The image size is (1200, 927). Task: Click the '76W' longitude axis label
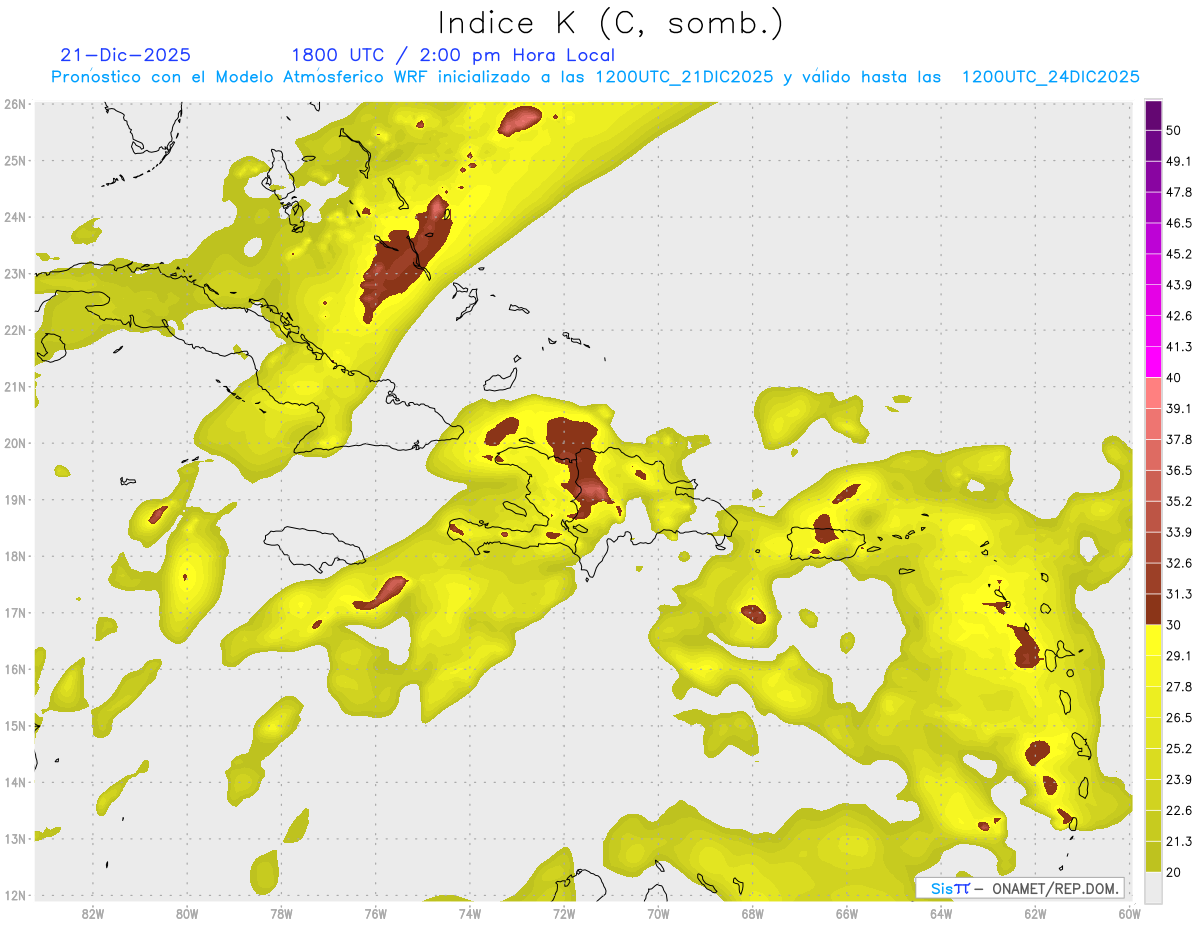[375, 914]
